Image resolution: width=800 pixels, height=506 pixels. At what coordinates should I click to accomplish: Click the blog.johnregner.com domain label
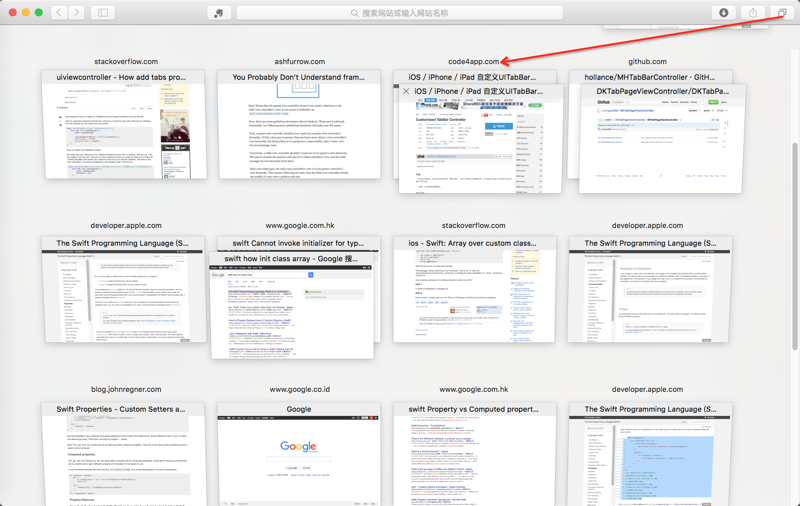click(126, 389)
